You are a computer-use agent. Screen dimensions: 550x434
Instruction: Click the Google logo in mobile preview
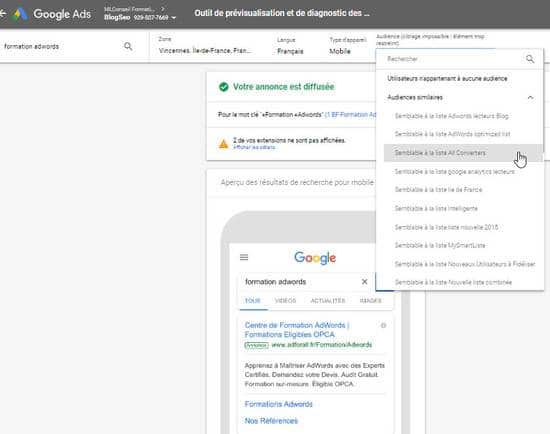(315, 258)
